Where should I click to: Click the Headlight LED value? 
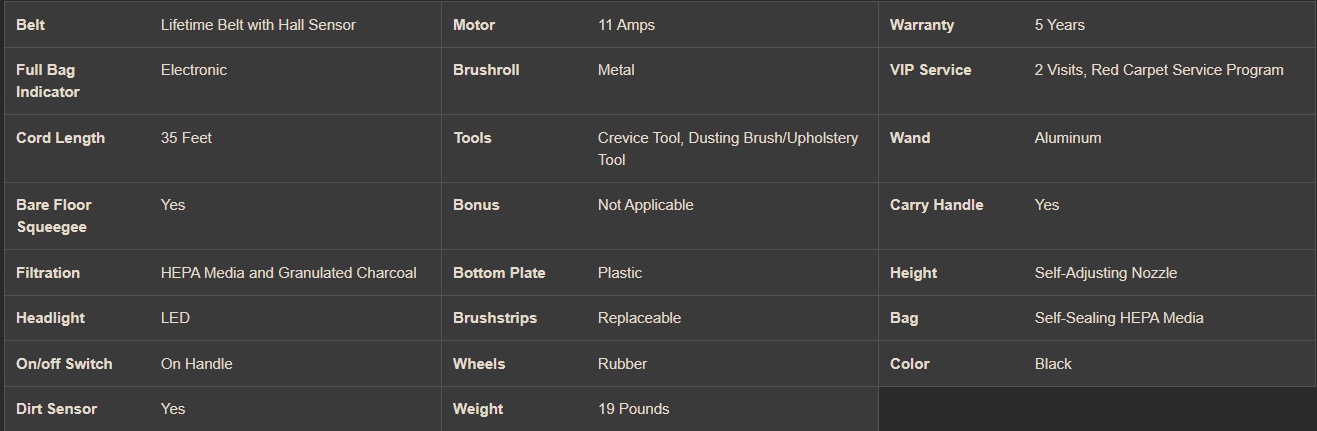pos(175,318)
